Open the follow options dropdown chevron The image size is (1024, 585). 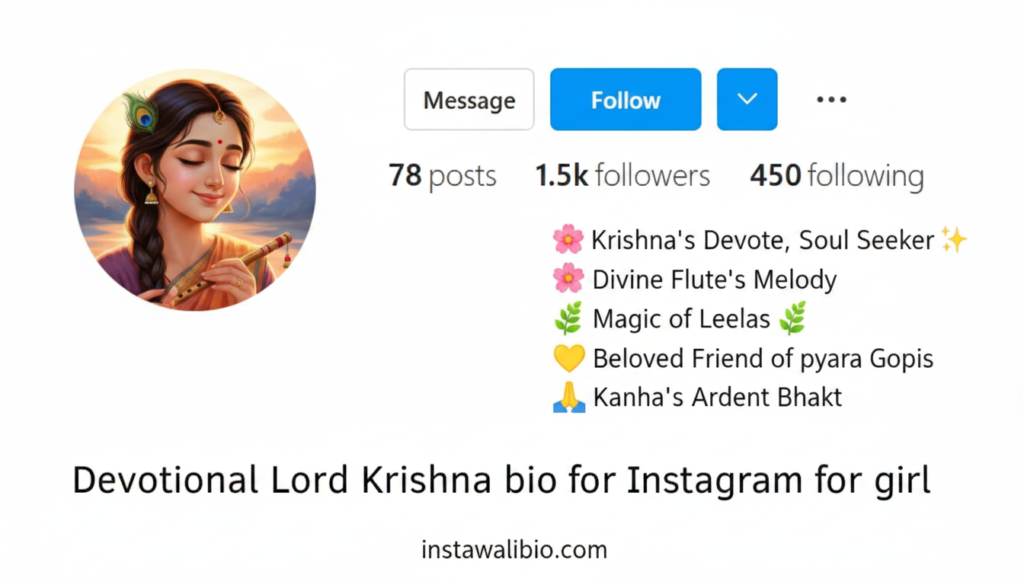746,99
